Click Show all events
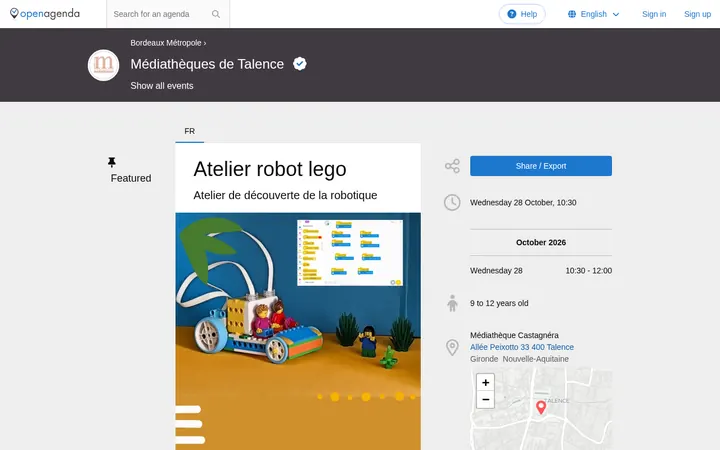The width and height of the screenshot is (720, 450). [x=162, y=86]
